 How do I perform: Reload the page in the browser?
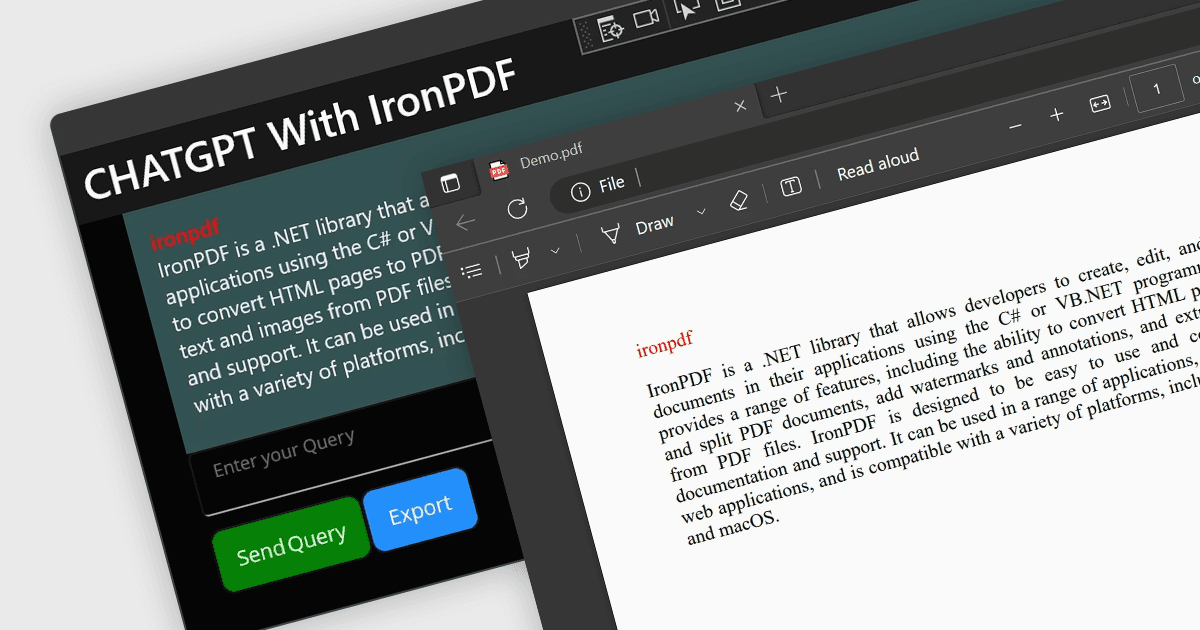(517, 208)
